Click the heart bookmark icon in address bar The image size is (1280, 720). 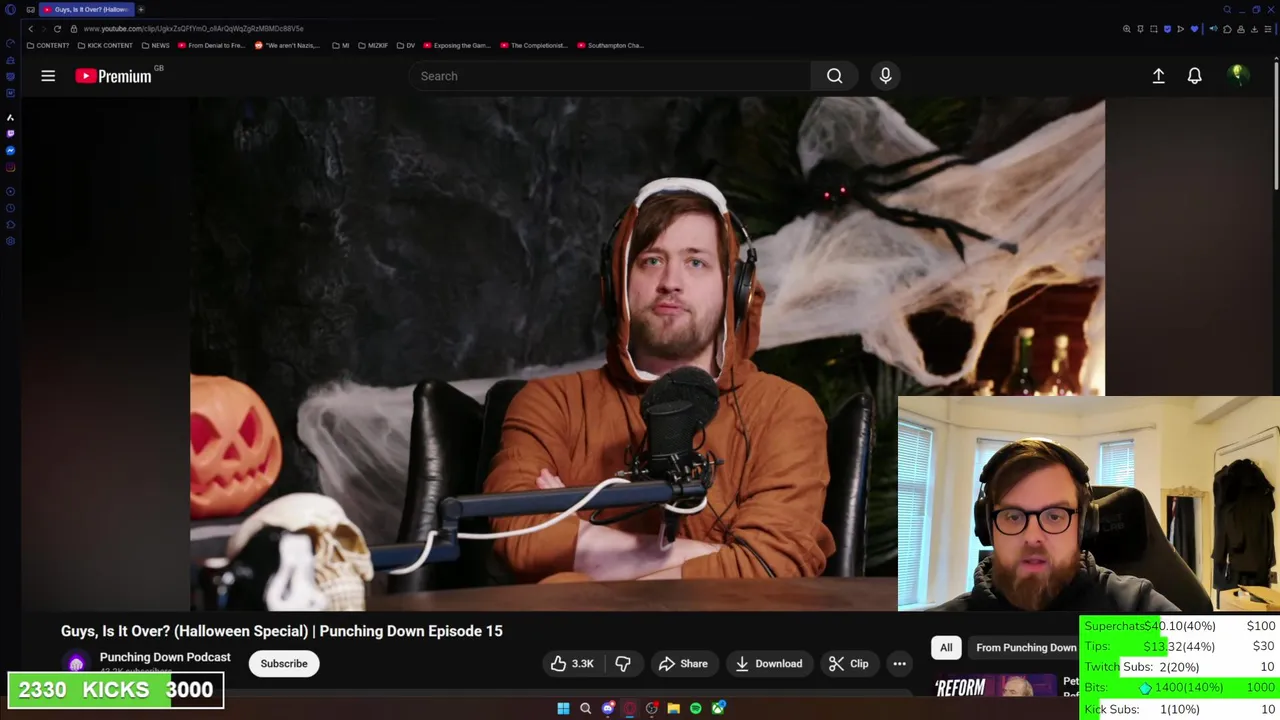(x=1194, y=29)
